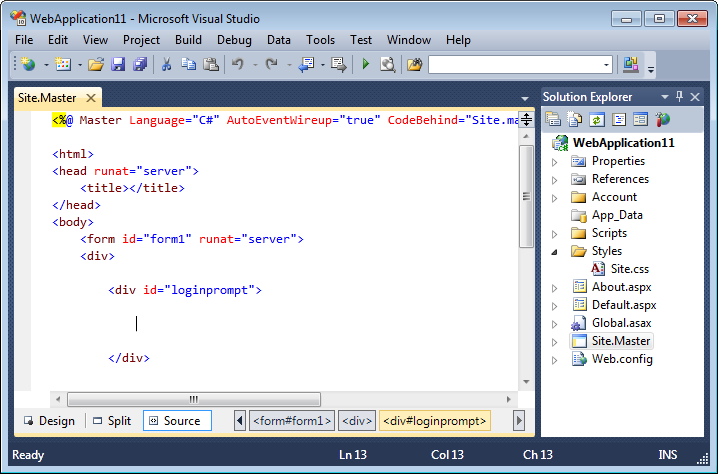This screenshot has width=718, height=474.
Task: Open the Navigate Backward dropdown arrow
Action: click(323, 65)
